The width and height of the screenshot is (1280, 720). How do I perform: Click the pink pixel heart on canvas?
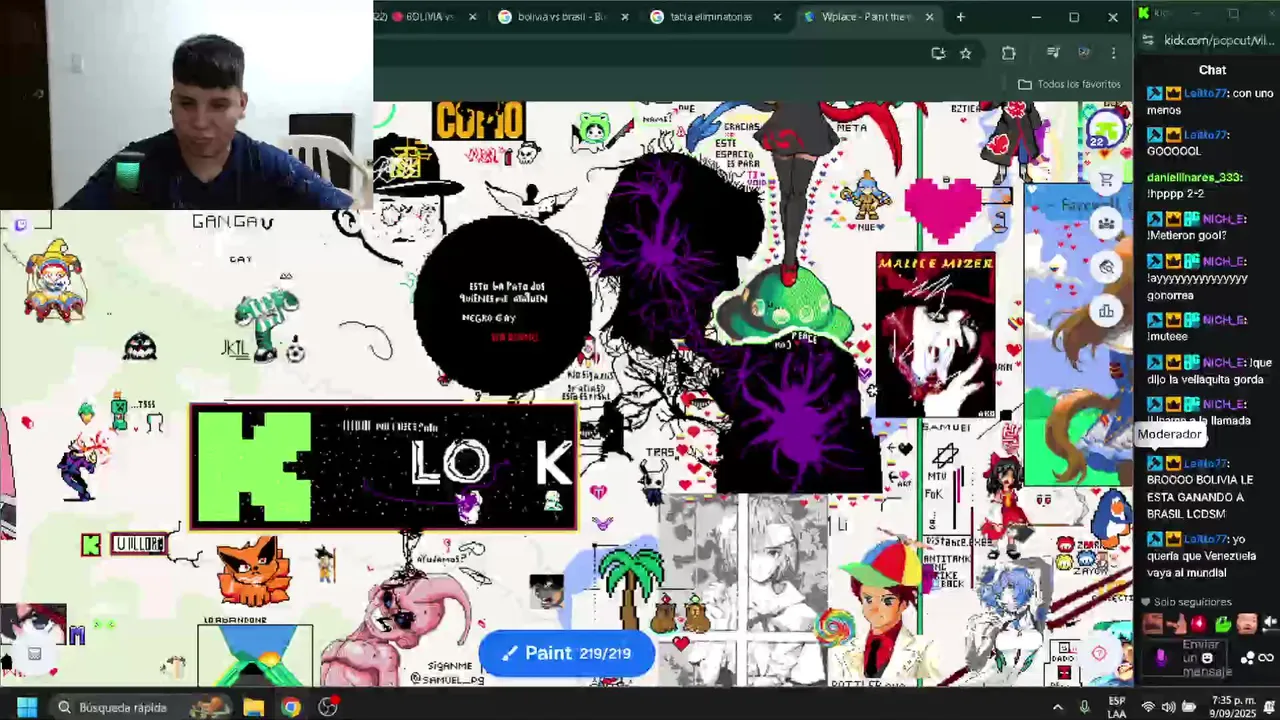[x=944, y=209]
